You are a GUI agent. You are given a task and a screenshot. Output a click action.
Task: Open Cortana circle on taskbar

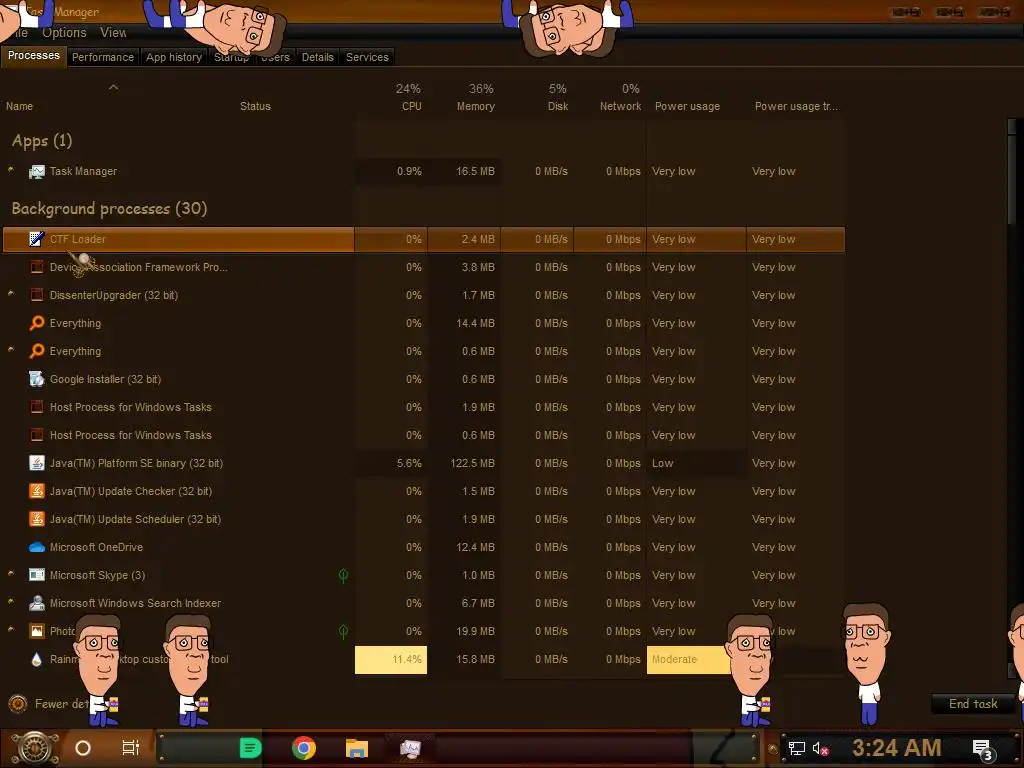tap(83, 748)
